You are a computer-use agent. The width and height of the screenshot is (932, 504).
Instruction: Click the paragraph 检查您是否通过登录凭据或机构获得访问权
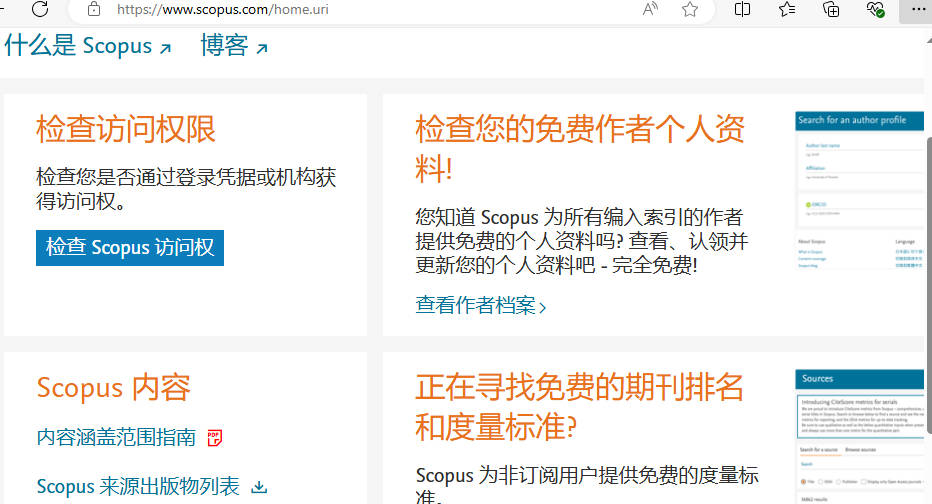[x=186, y=189]
